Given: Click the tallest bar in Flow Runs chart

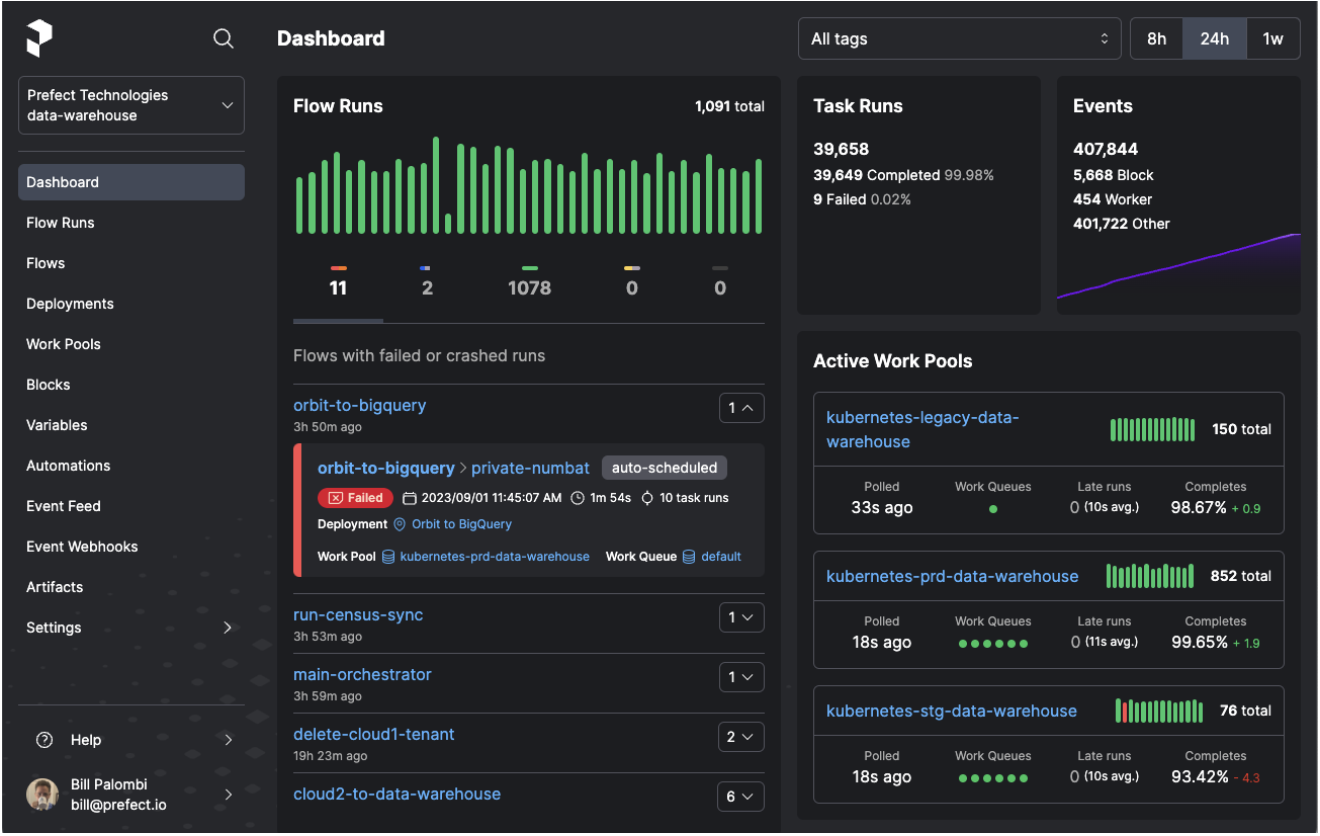Looking at the screenshot, I should tap(436, 185).
